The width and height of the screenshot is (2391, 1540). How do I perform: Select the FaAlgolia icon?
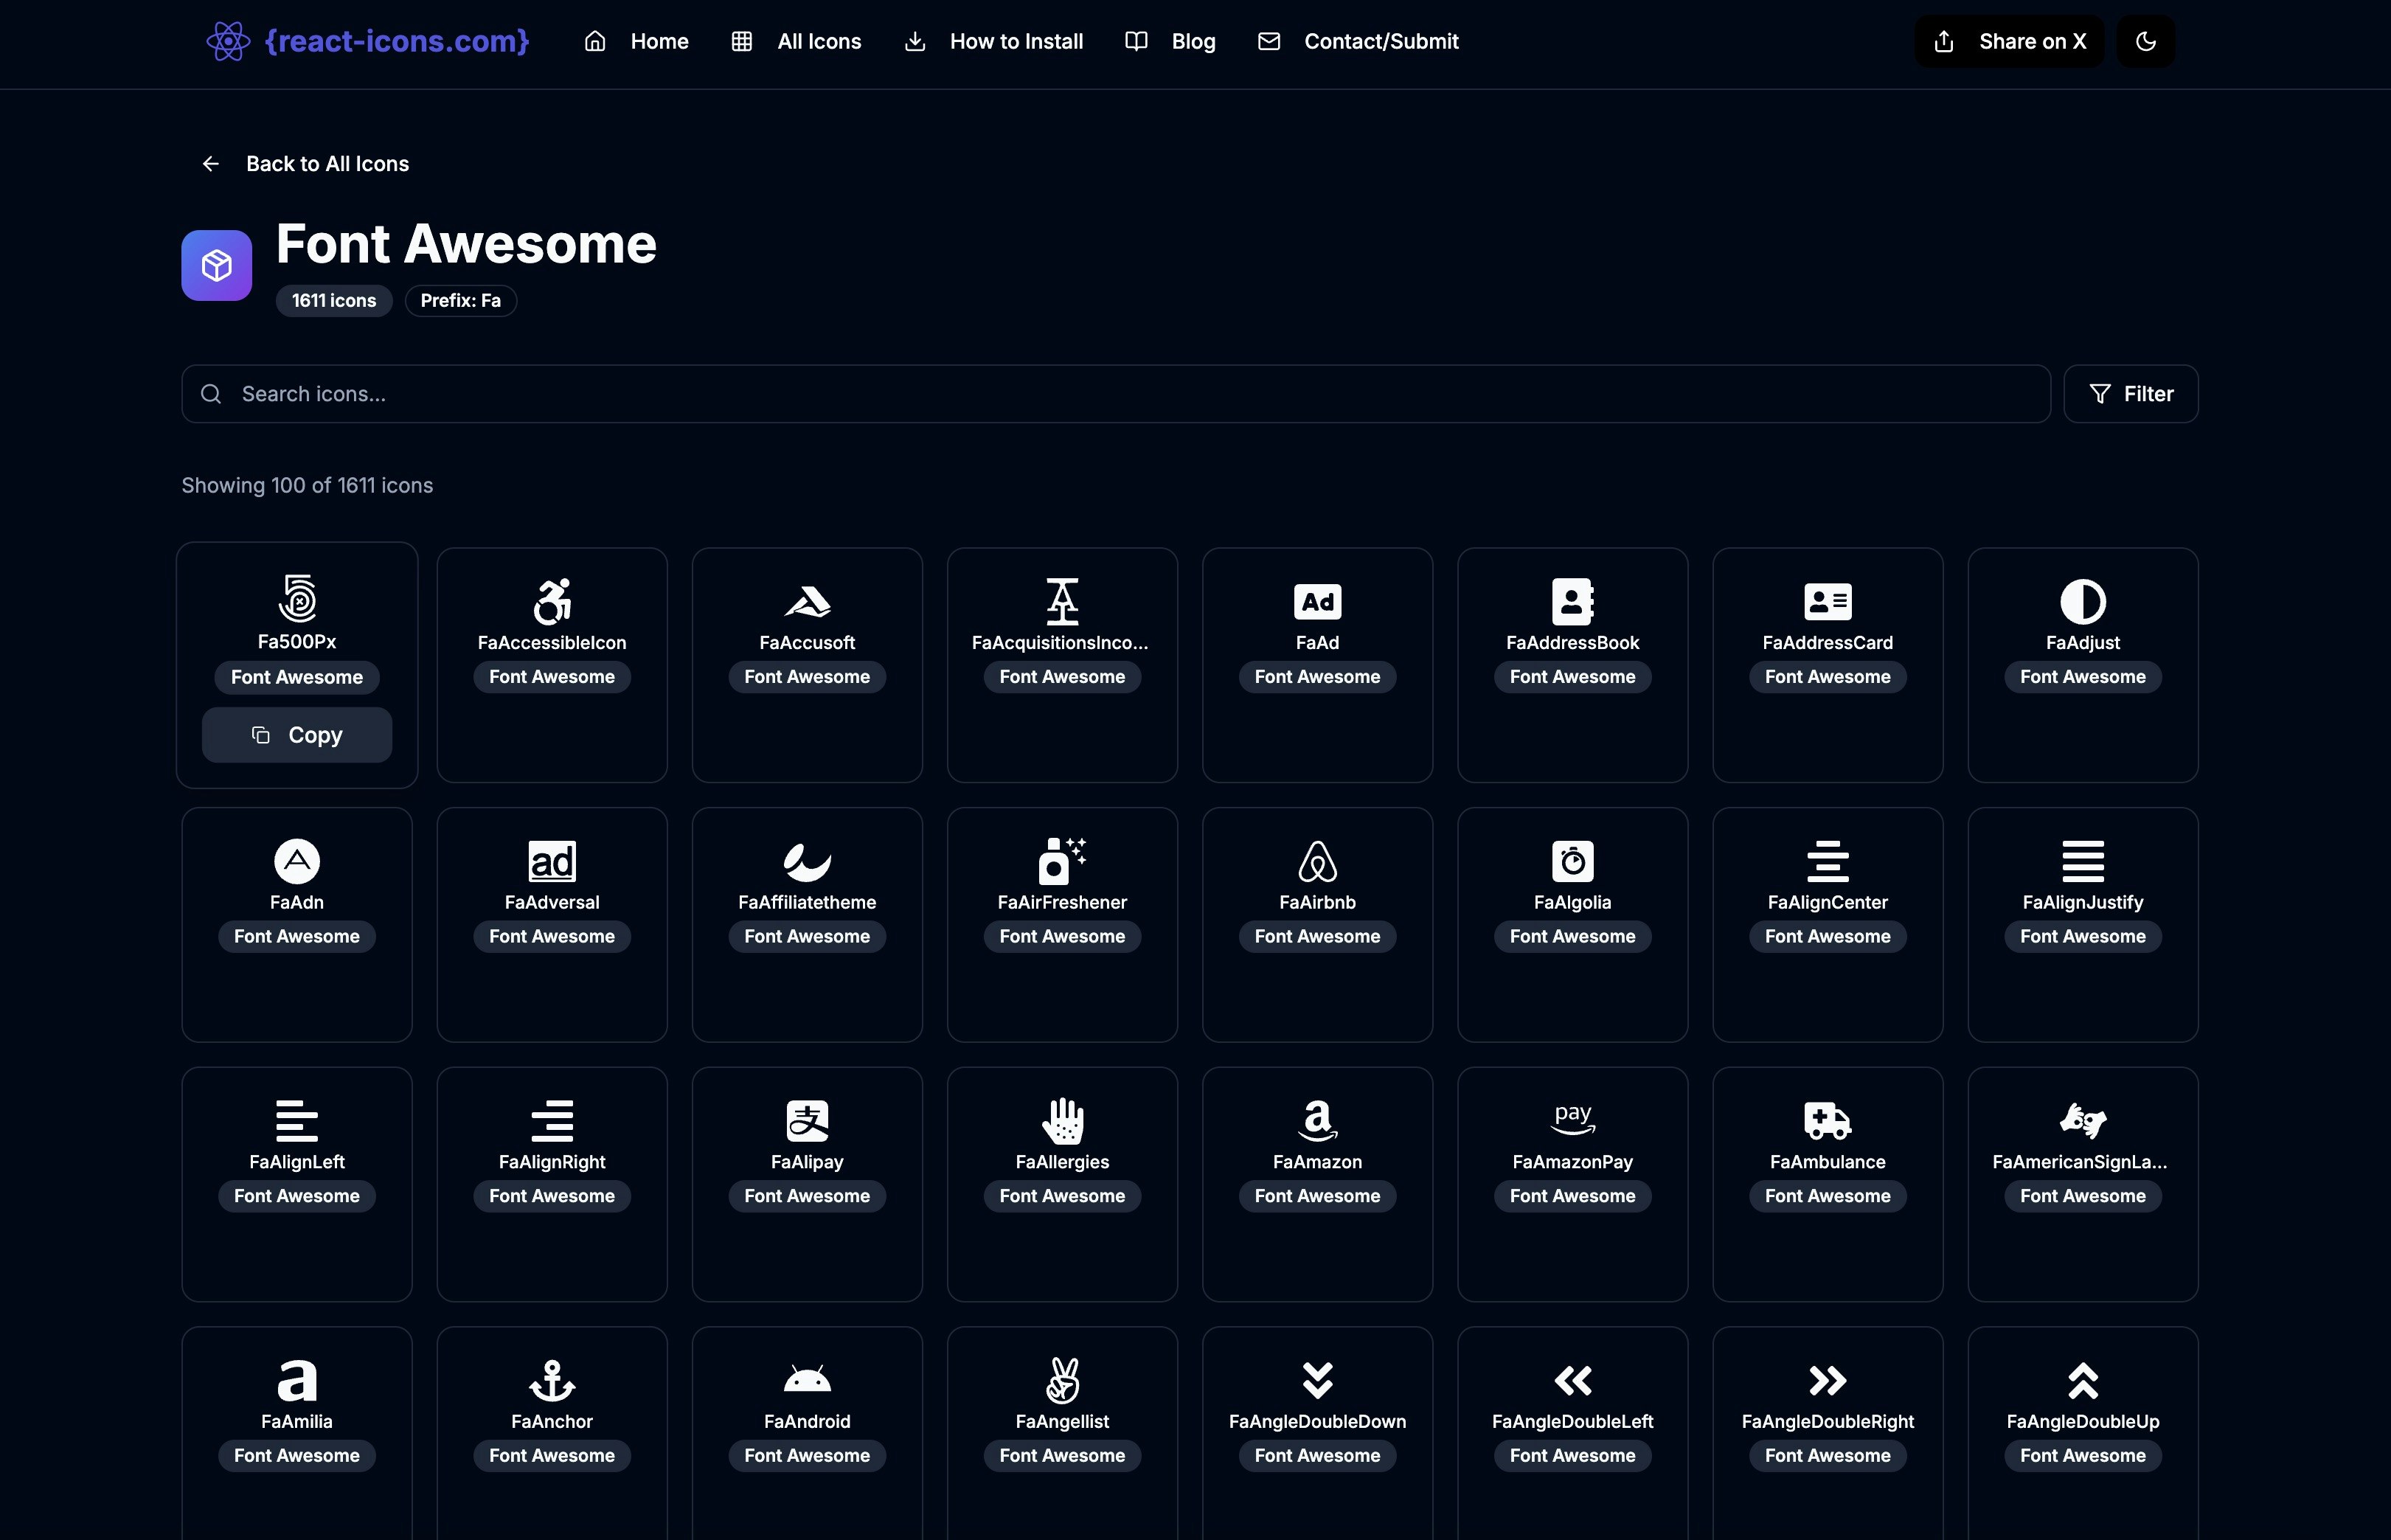coord(1572,861)
